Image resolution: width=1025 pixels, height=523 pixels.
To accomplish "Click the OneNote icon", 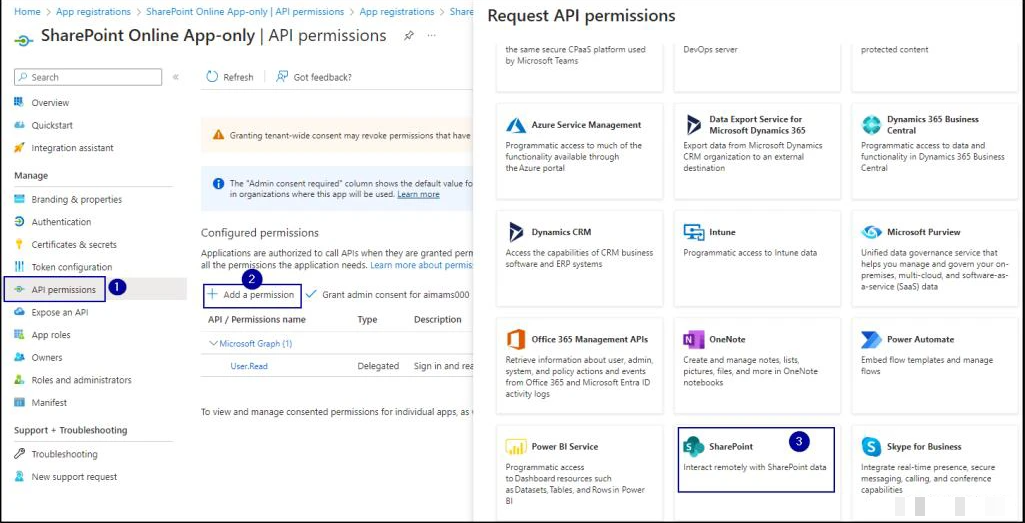I will 694,339.
